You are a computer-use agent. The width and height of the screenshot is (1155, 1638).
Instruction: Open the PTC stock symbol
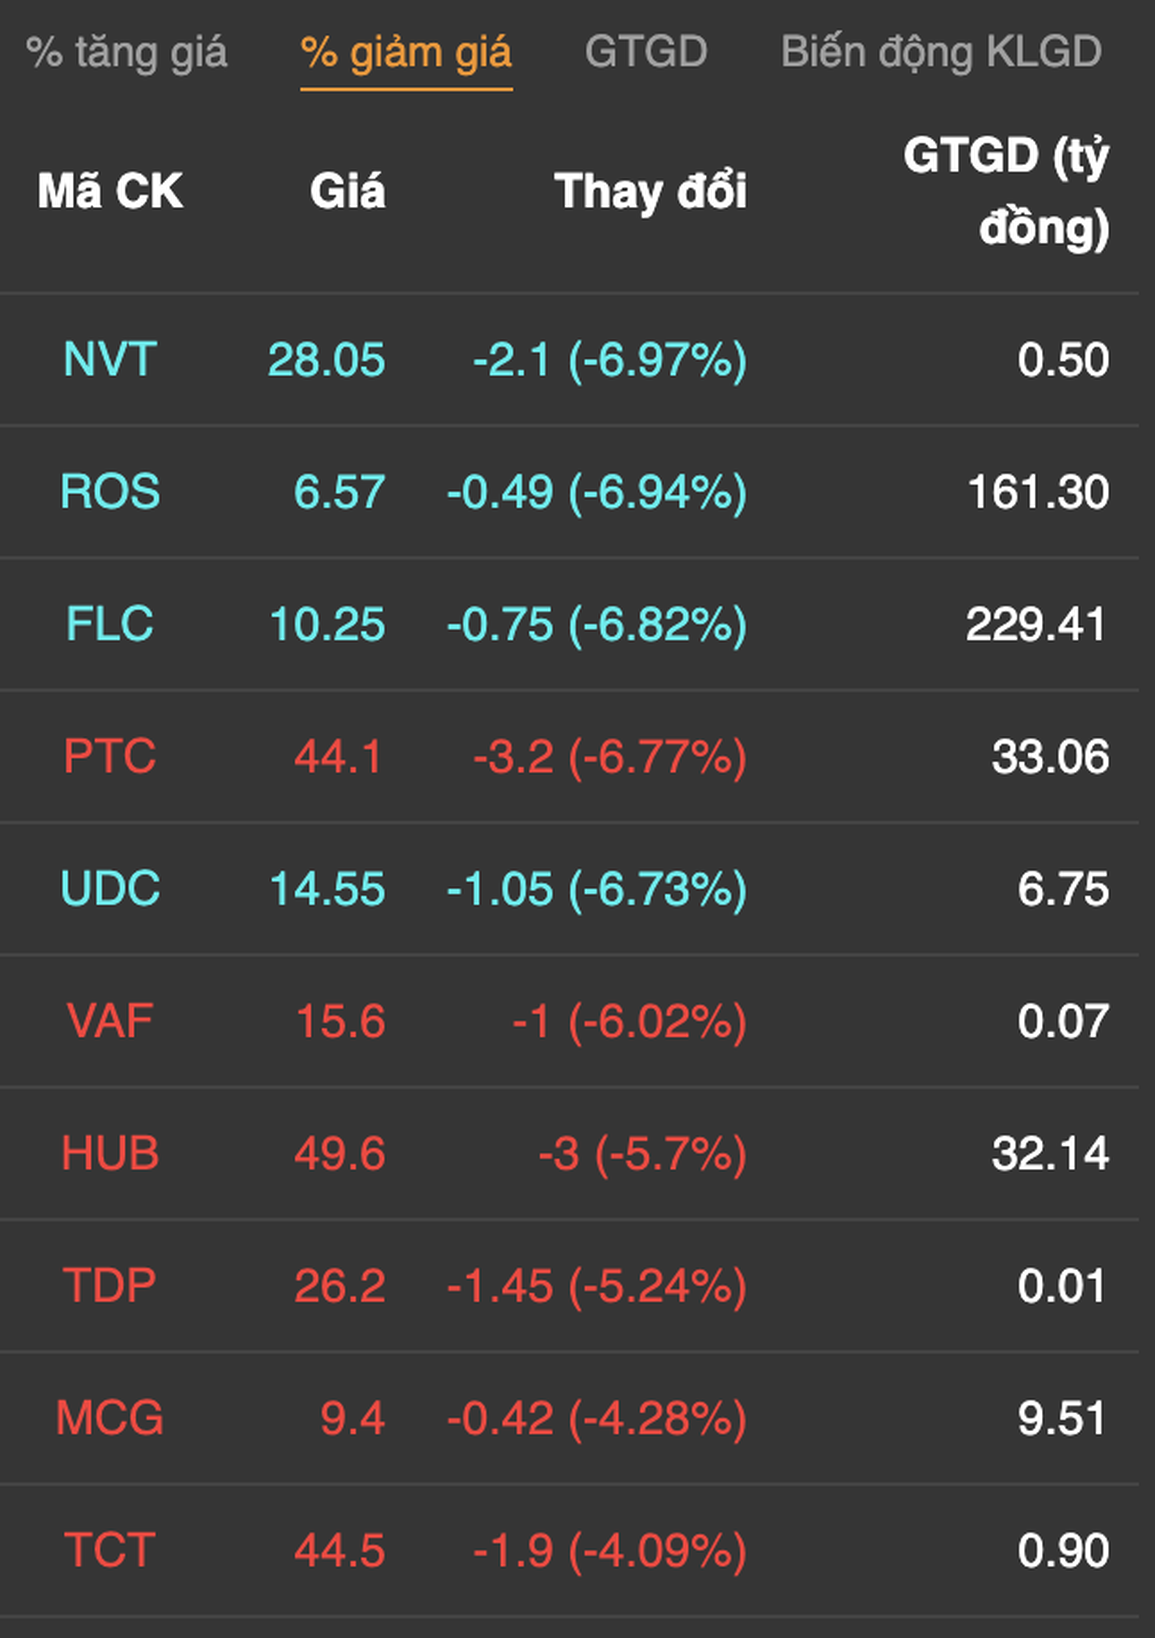pyautogui.click(x=110, y=756)
